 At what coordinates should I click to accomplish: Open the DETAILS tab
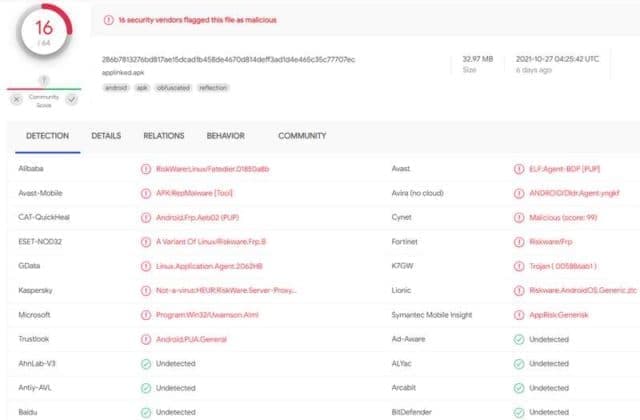pyautogui.click(x=106, y=135)
